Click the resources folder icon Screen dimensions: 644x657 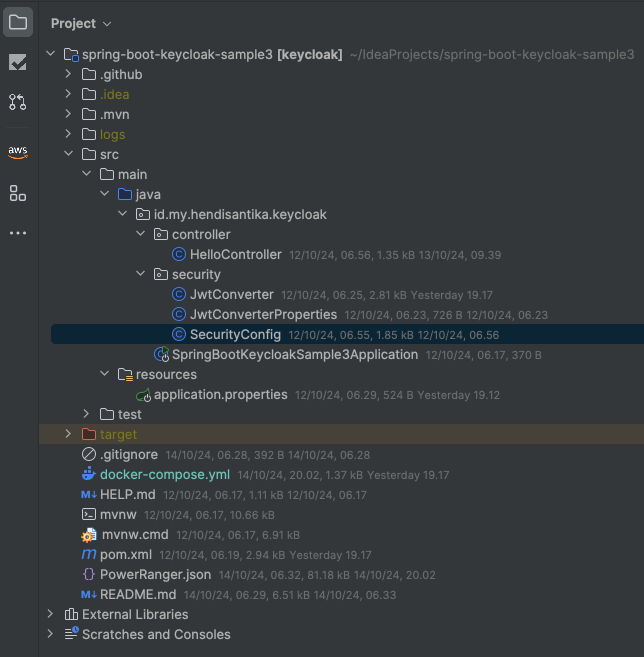[125, 374]
